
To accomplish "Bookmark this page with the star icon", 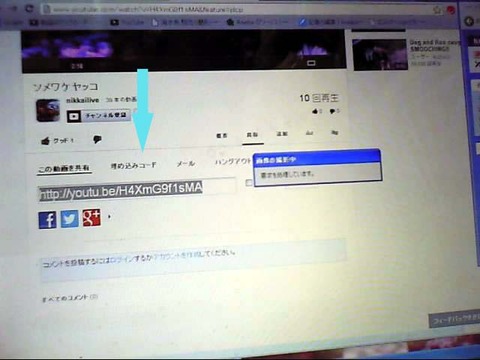I will (x=437, y=10).
